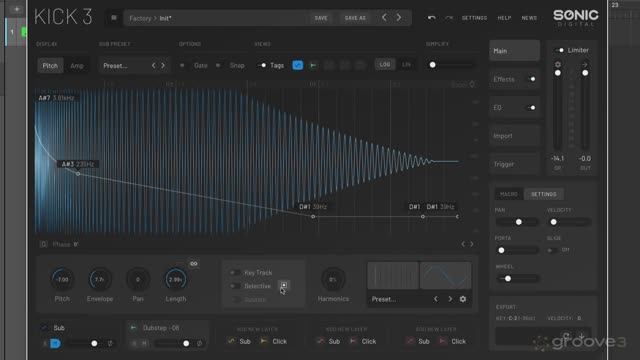
Task: Toggle the EQ switch
Action: 531,108
